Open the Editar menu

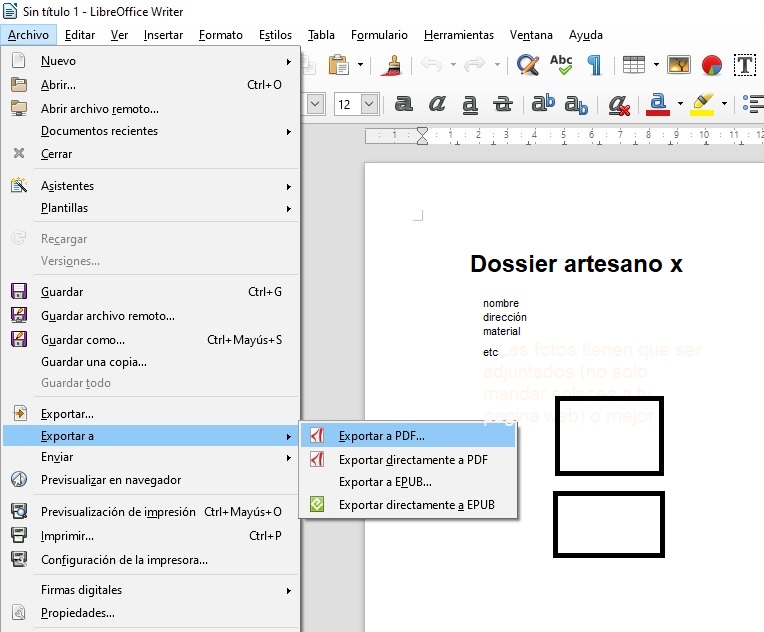coord(80,35)
